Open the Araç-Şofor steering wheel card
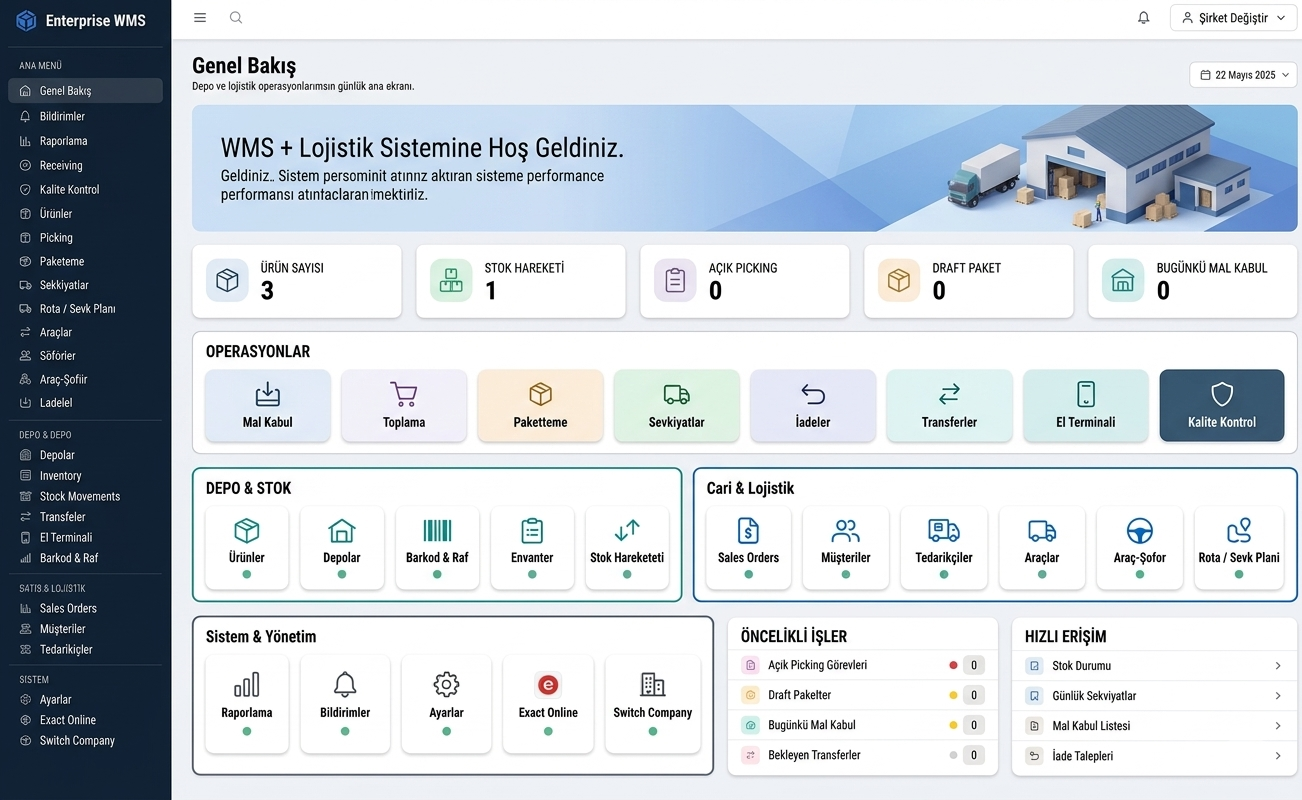Screen dimensions: 1302x800 1140,547
